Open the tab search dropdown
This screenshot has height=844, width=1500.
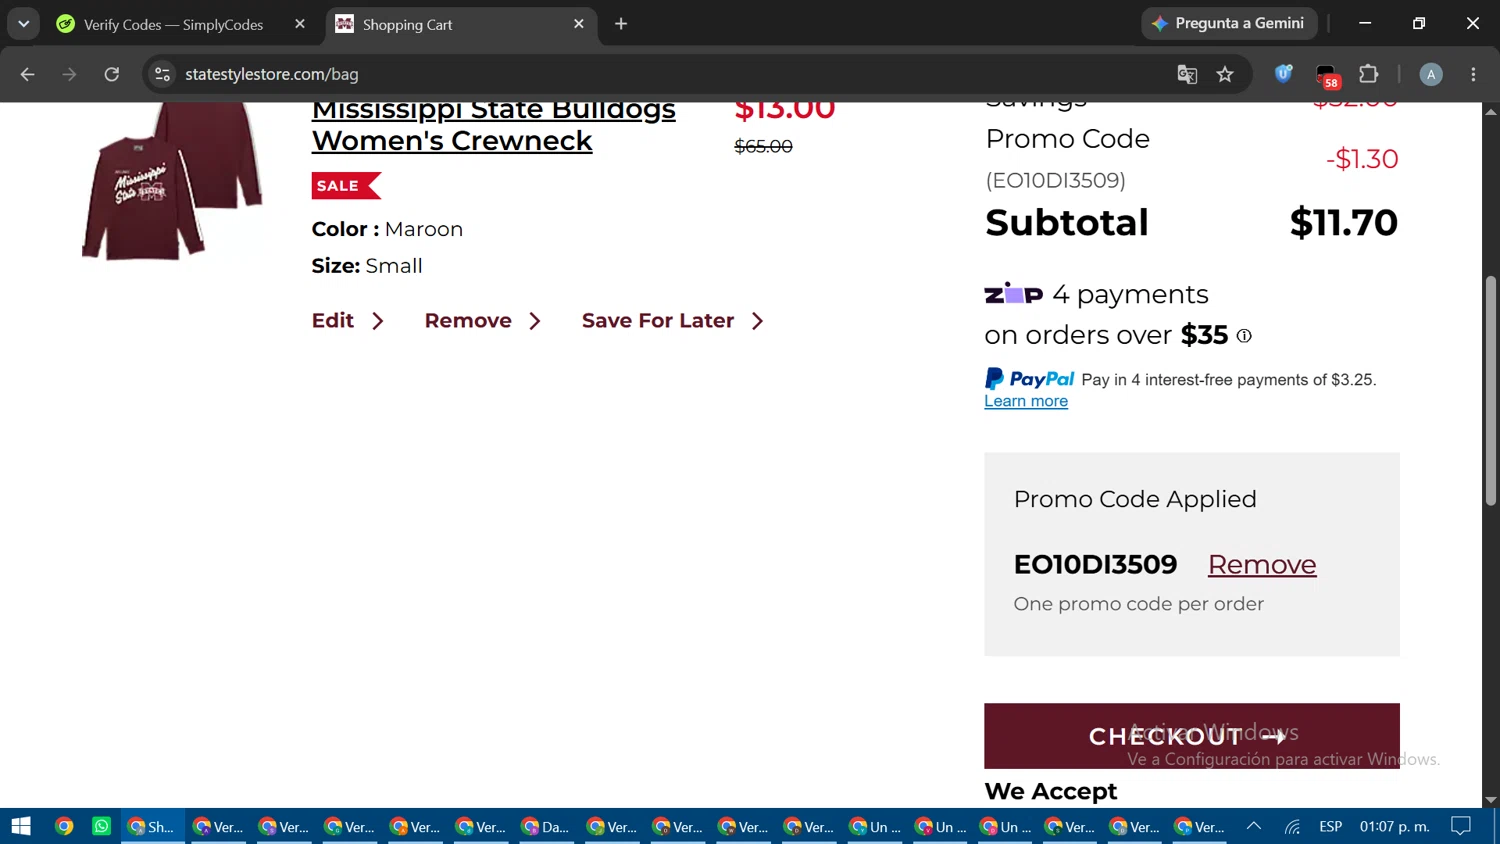[23, 24]
